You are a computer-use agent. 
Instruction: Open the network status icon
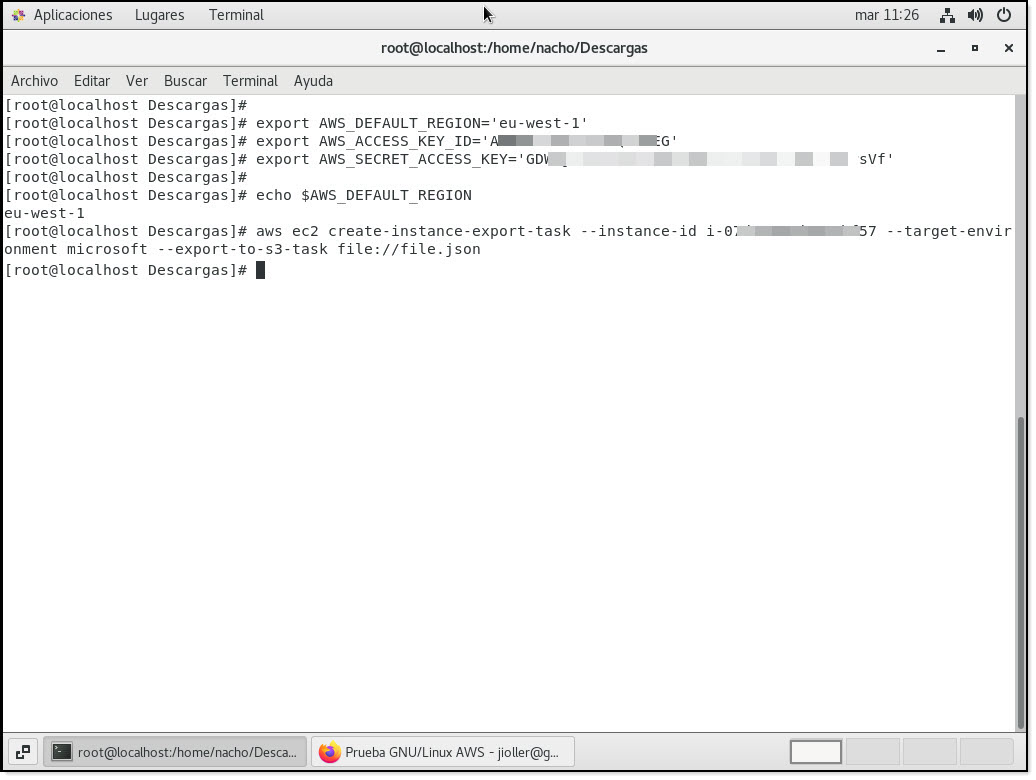pos(947,14)
